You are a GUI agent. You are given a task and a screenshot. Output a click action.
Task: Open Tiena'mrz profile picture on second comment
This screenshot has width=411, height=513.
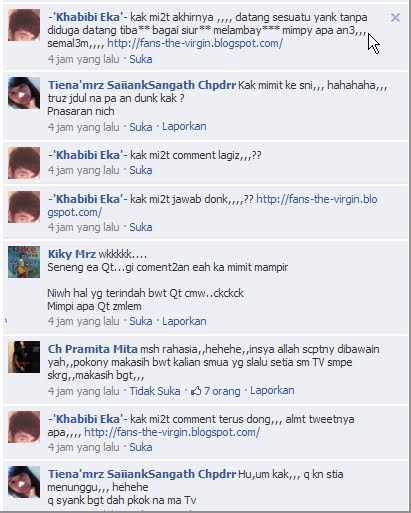tap(24, 93)
